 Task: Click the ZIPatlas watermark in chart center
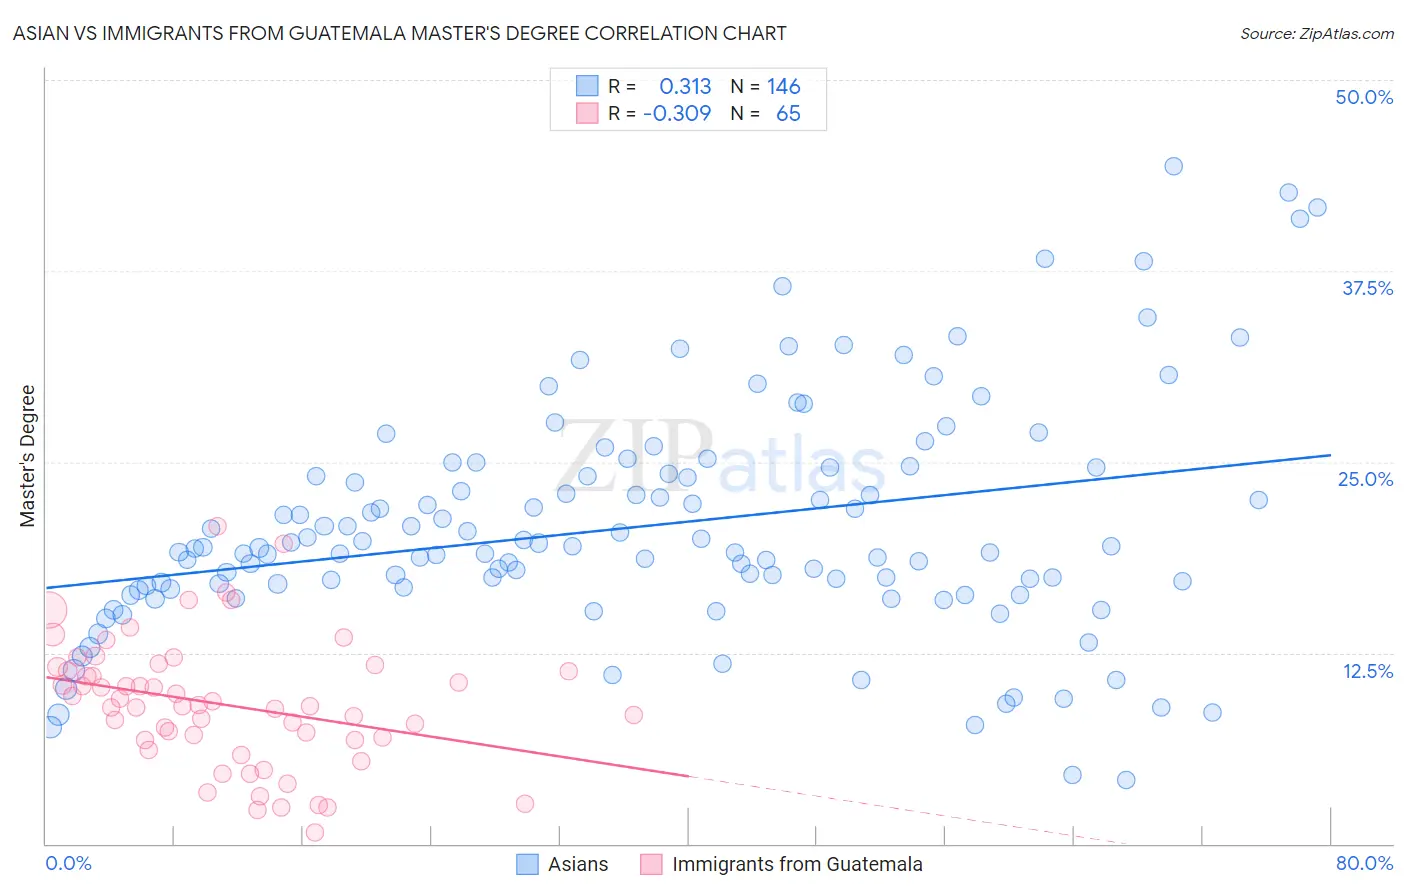(722, 456)
